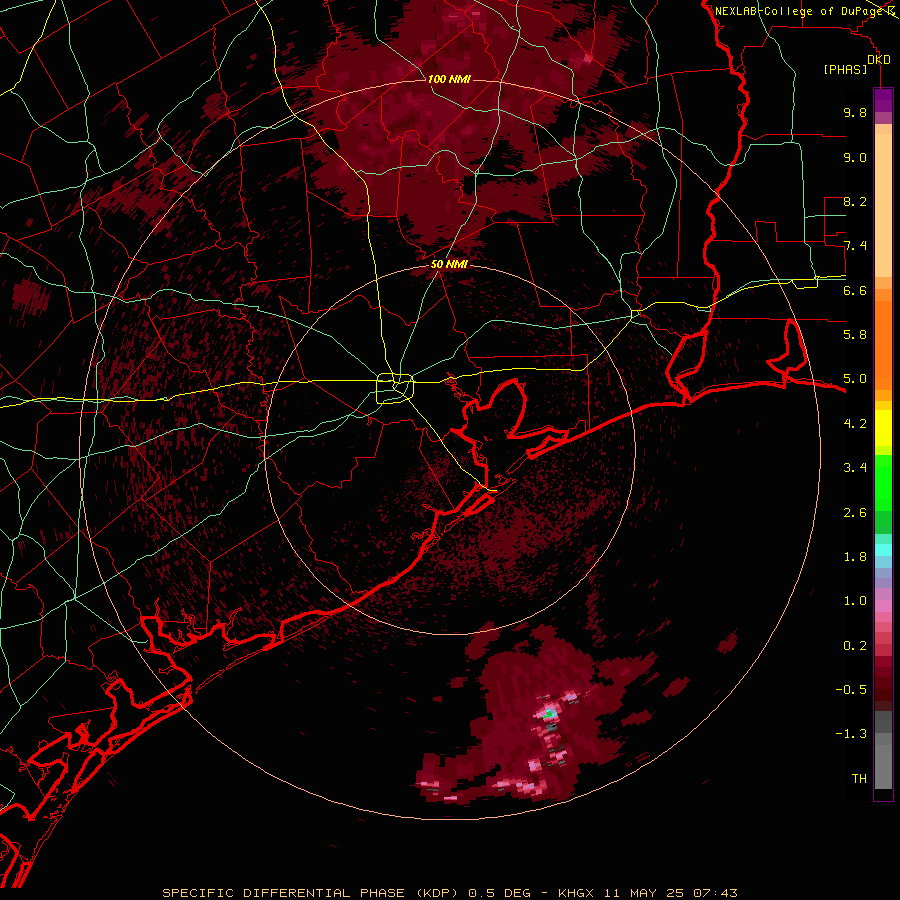
Task: Click the [PHAS] units label
Action: point(845,70)
